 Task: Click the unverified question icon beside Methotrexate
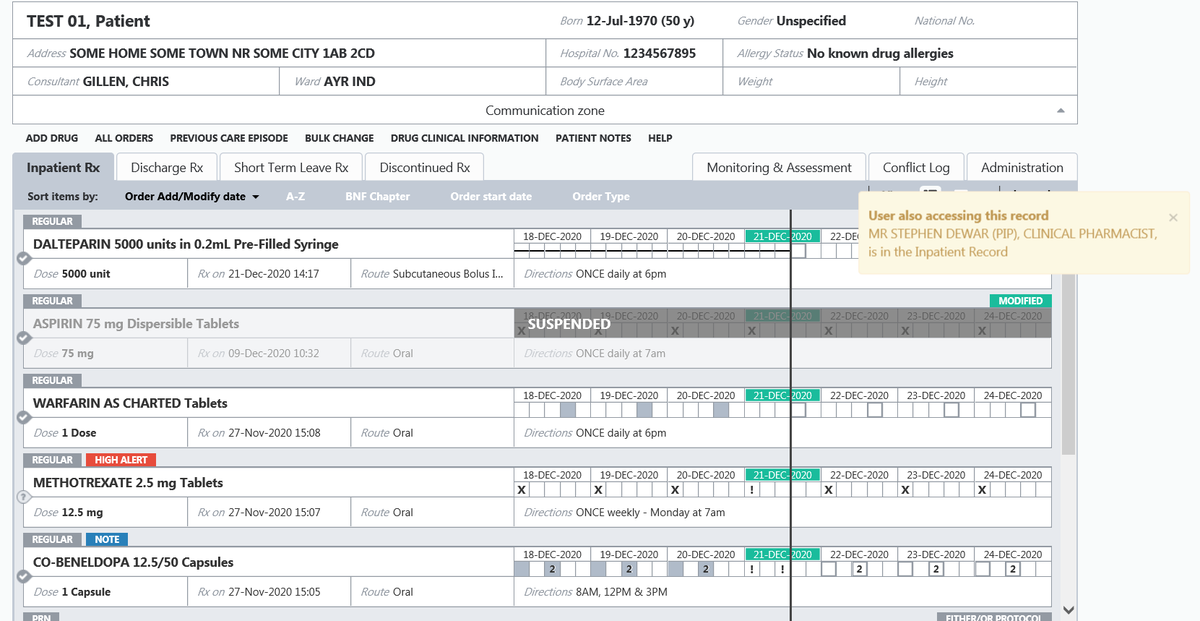click(x=22, y=497)
